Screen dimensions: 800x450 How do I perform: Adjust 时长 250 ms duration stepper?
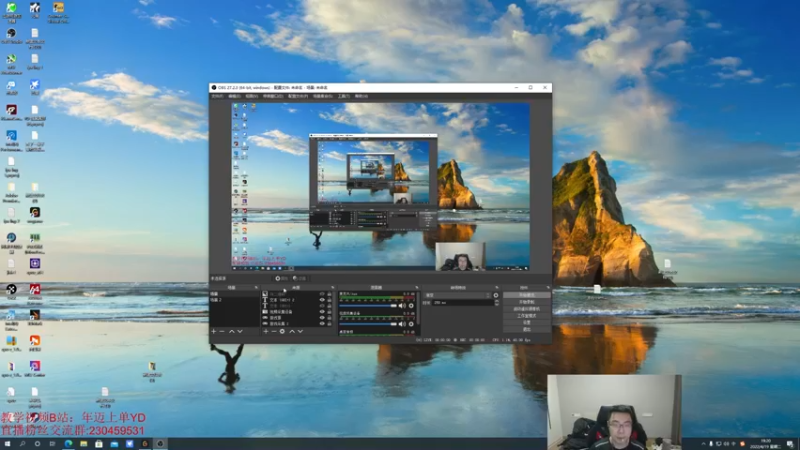497,303
